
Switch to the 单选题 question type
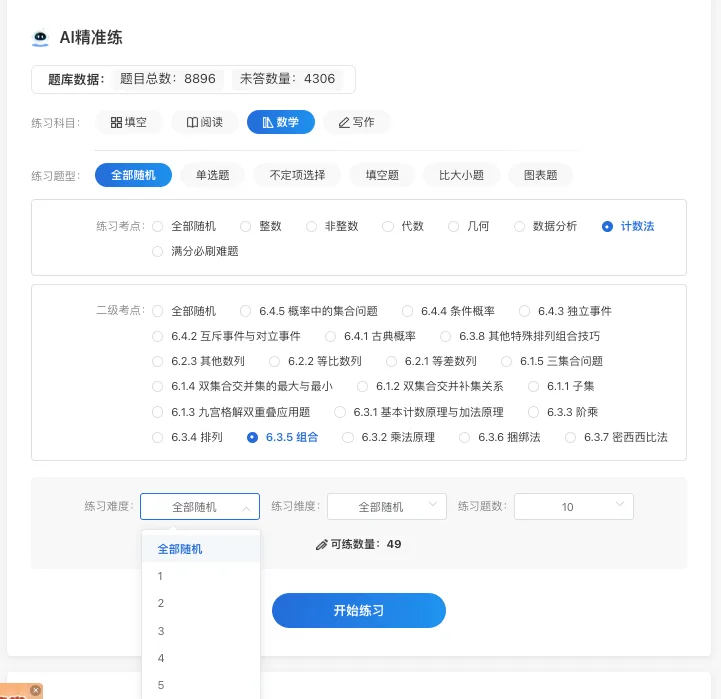pyautogui.click(x=212, y=175)
